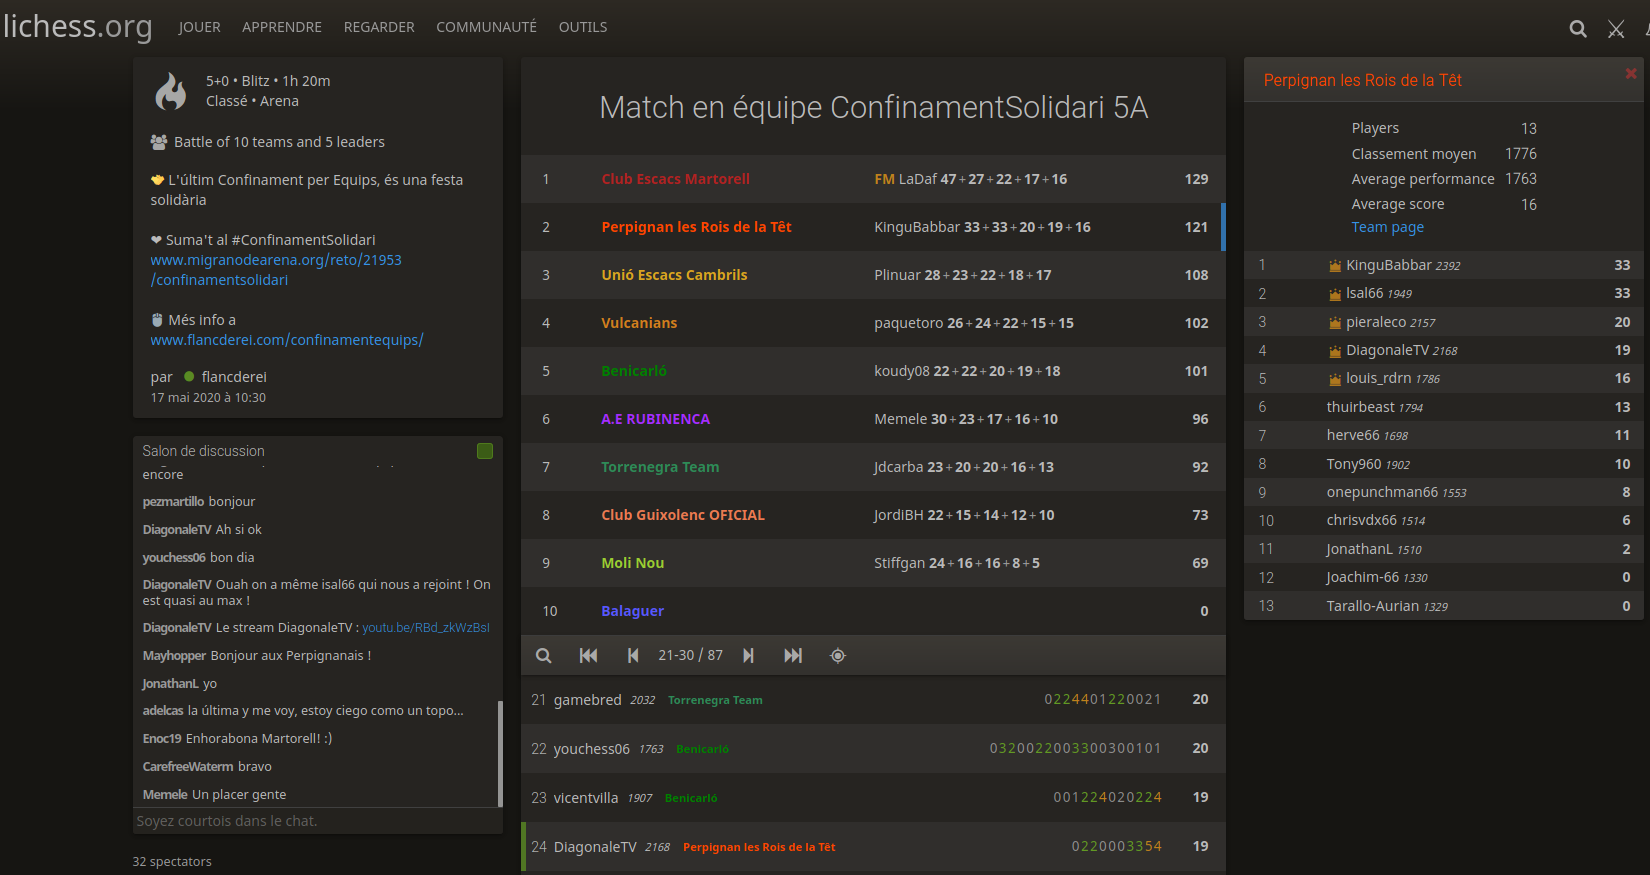
Task: Select team Torrenegra Team in standings
Action: click(x=660, y=467)
